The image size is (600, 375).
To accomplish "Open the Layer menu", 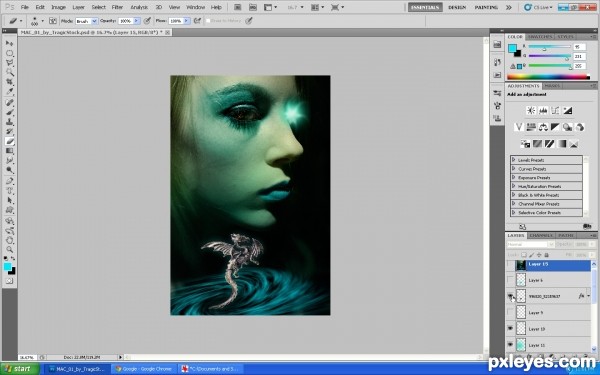I will coord(78,7).
